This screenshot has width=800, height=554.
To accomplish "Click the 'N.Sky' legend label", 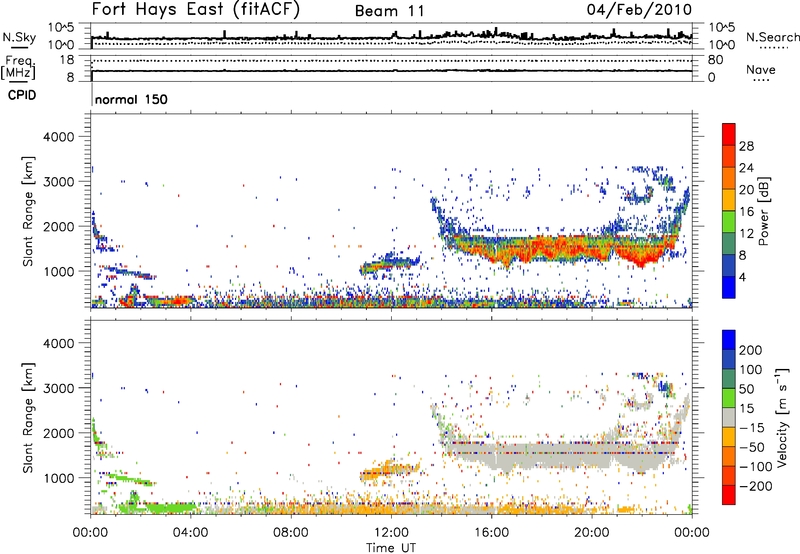I will click(19, 37).
